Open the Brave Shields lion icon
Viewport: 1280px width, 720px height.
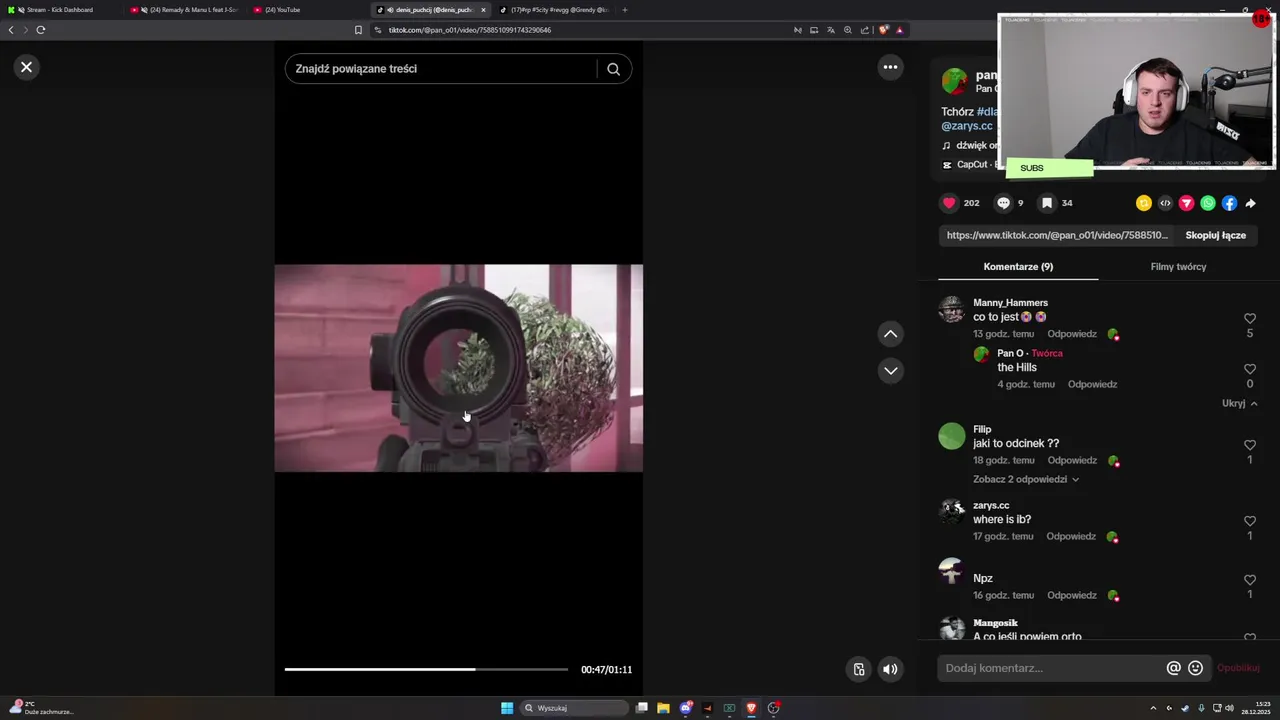pos(883,30)
